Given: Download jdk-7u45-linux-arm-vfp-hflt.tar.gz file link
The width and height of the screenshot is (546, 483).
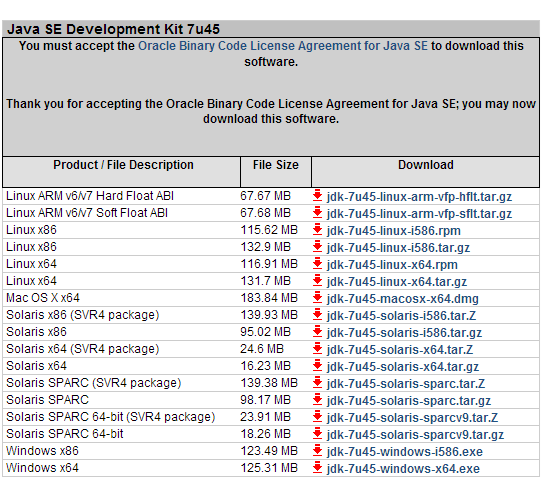Looking at the screenshot, I should coord(419,197).
